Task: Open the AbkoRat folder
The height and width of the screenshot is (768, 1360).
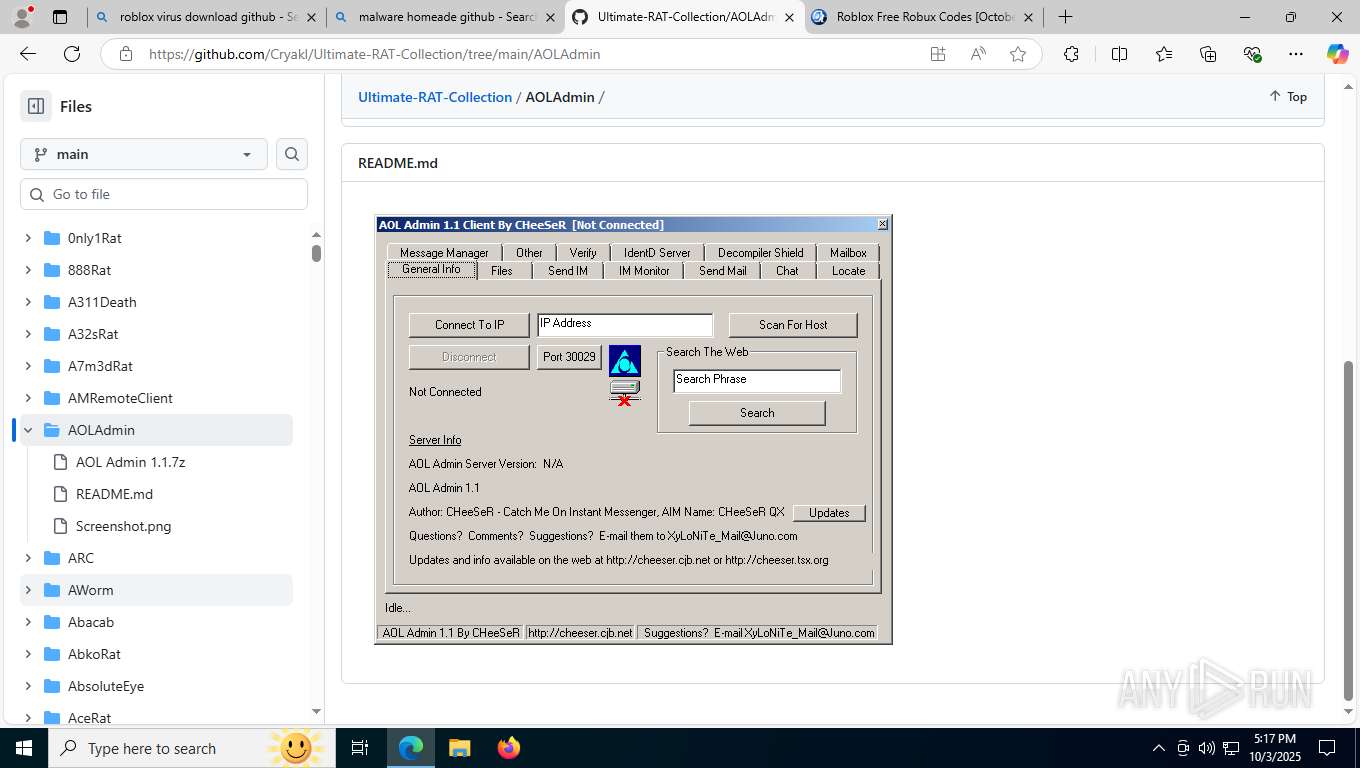Action: coord(94,654)
